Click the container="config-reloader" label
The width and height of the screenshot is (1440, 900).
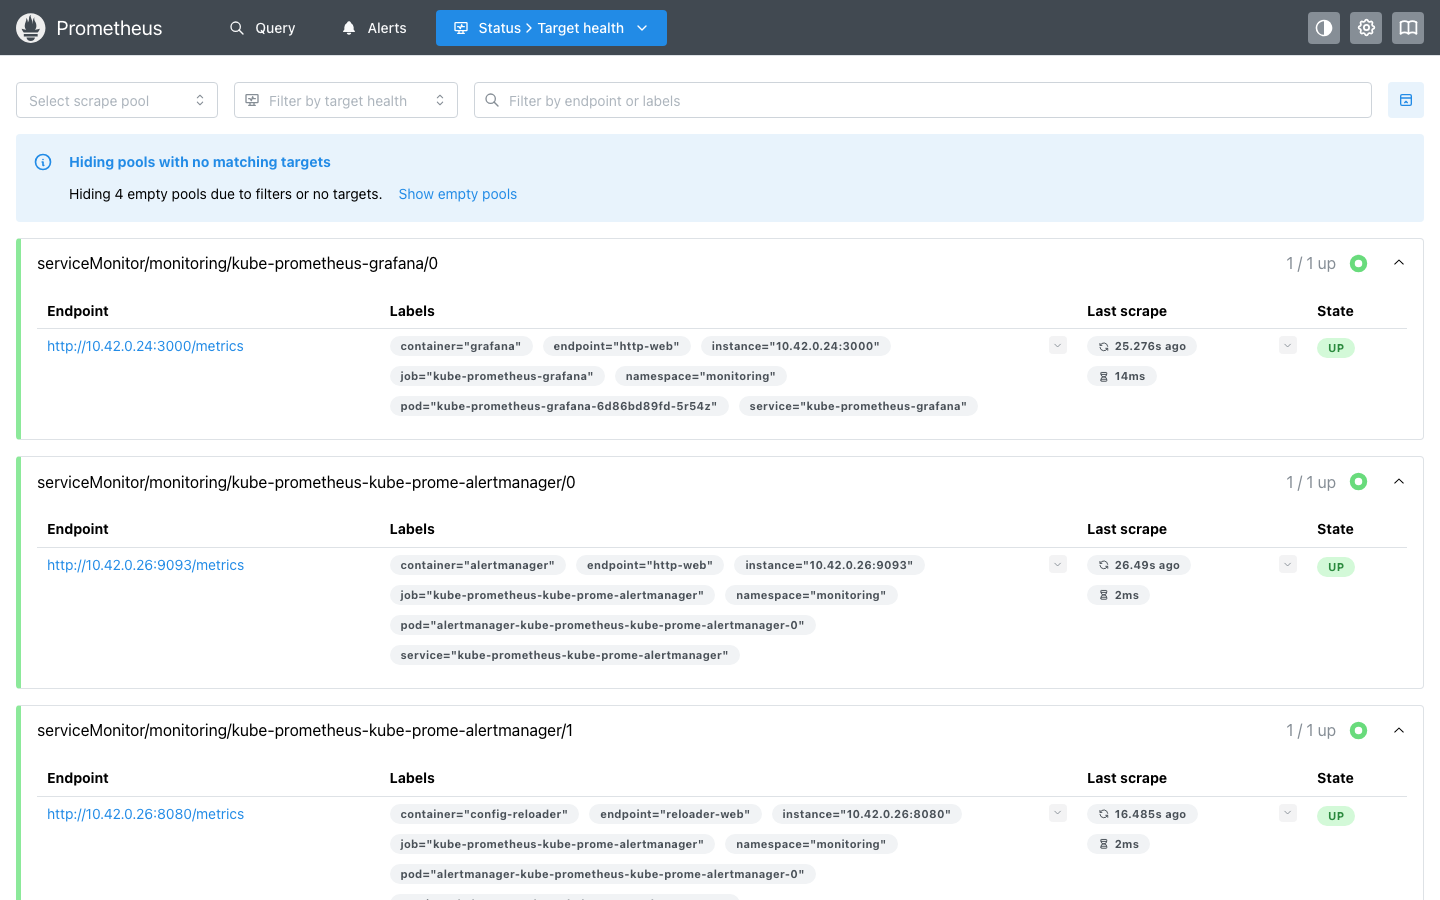484,814
